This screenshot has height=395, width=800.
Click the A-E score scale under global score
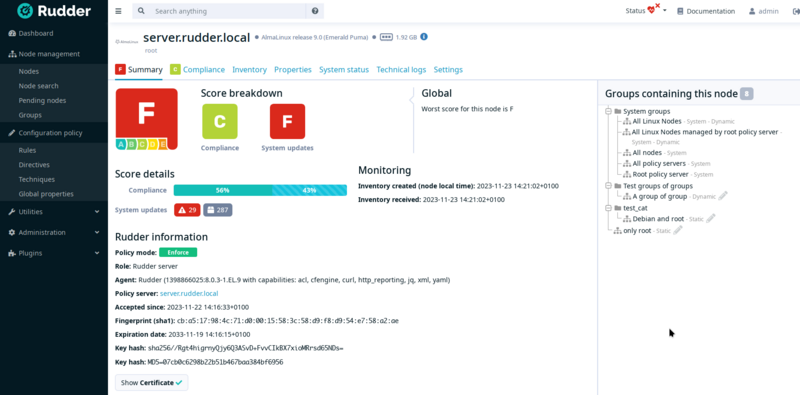[x=142, y=144]
